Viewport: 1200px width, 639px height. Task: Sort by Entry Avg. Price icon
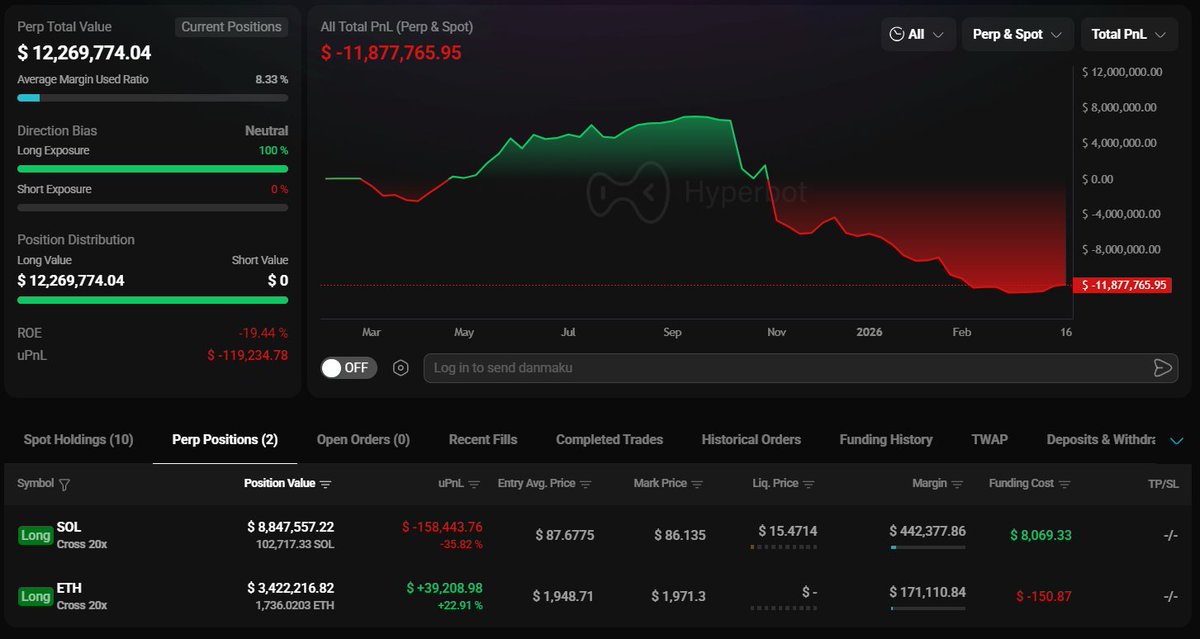pyautogui.click(x=586, y=484)
